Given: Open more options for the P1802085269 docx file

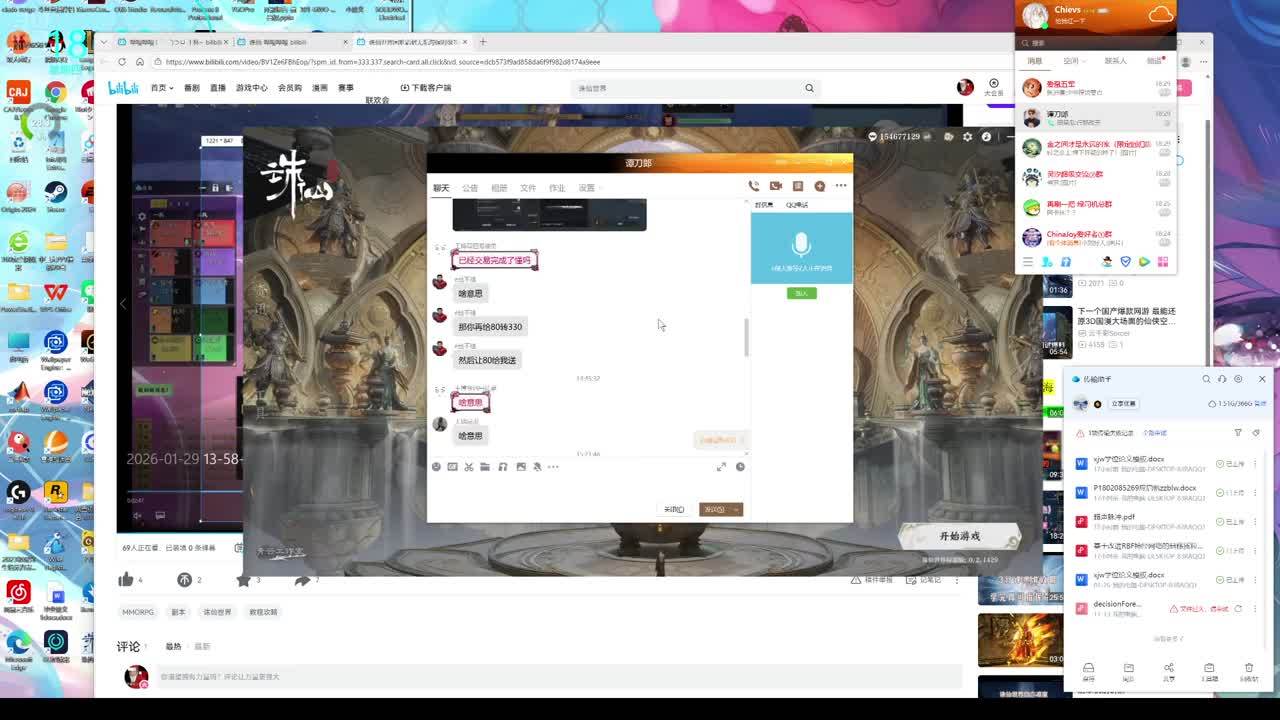Looking at the screenshot, I should [1254, 493].
